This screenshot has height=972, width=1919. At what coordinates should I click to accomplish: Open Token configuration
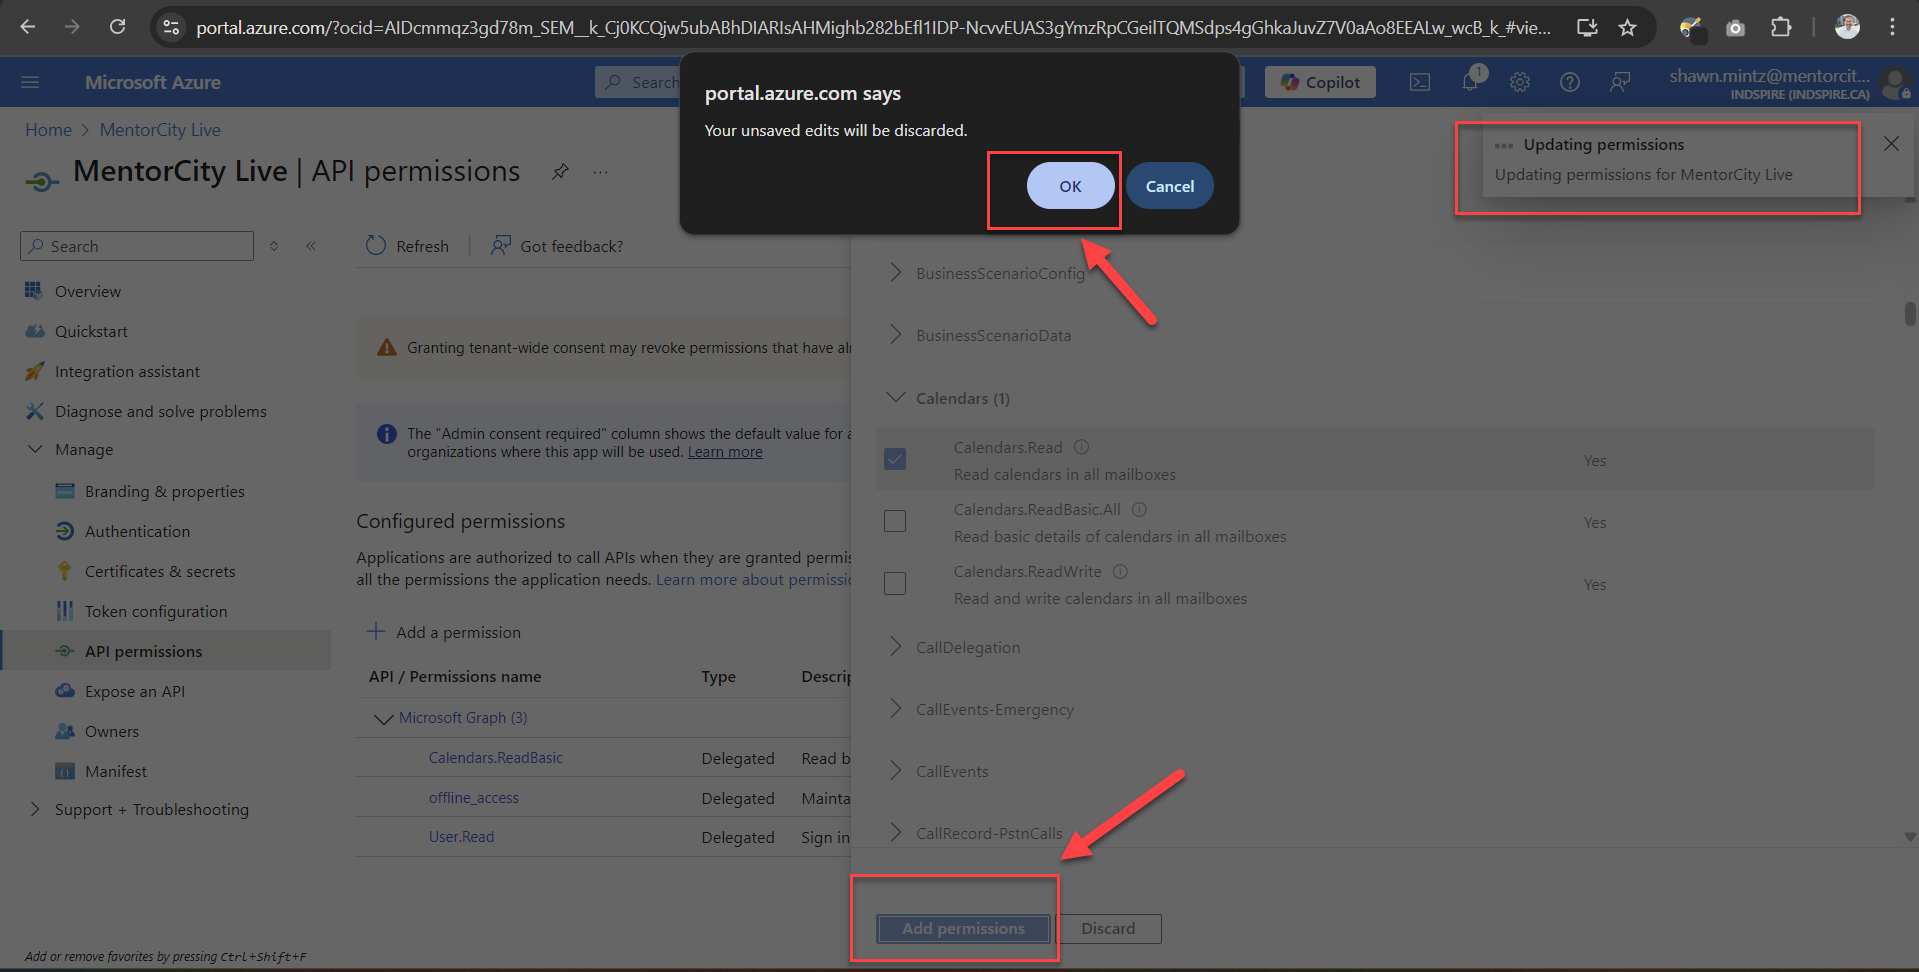[x=156, y=611]
